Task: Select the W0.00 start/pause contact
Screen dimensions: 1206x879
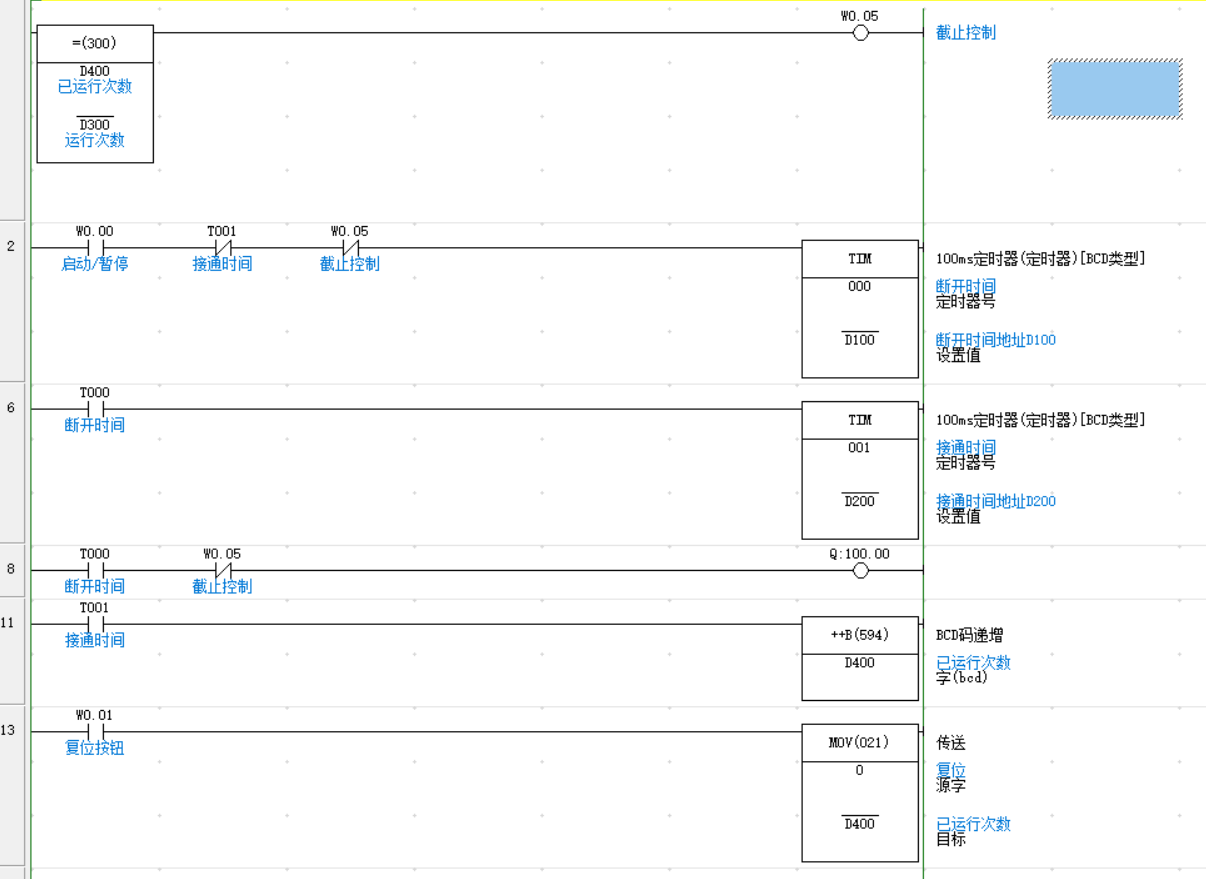Action: click(95, 248)
